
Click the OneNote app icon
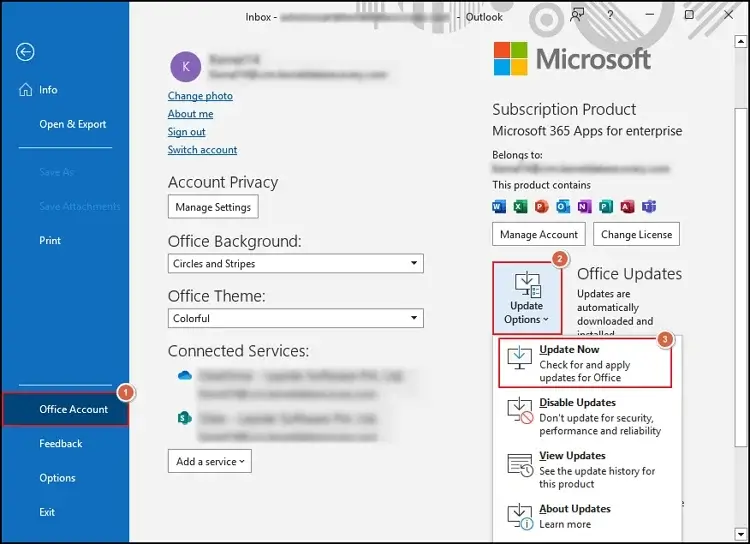(584, 206)
